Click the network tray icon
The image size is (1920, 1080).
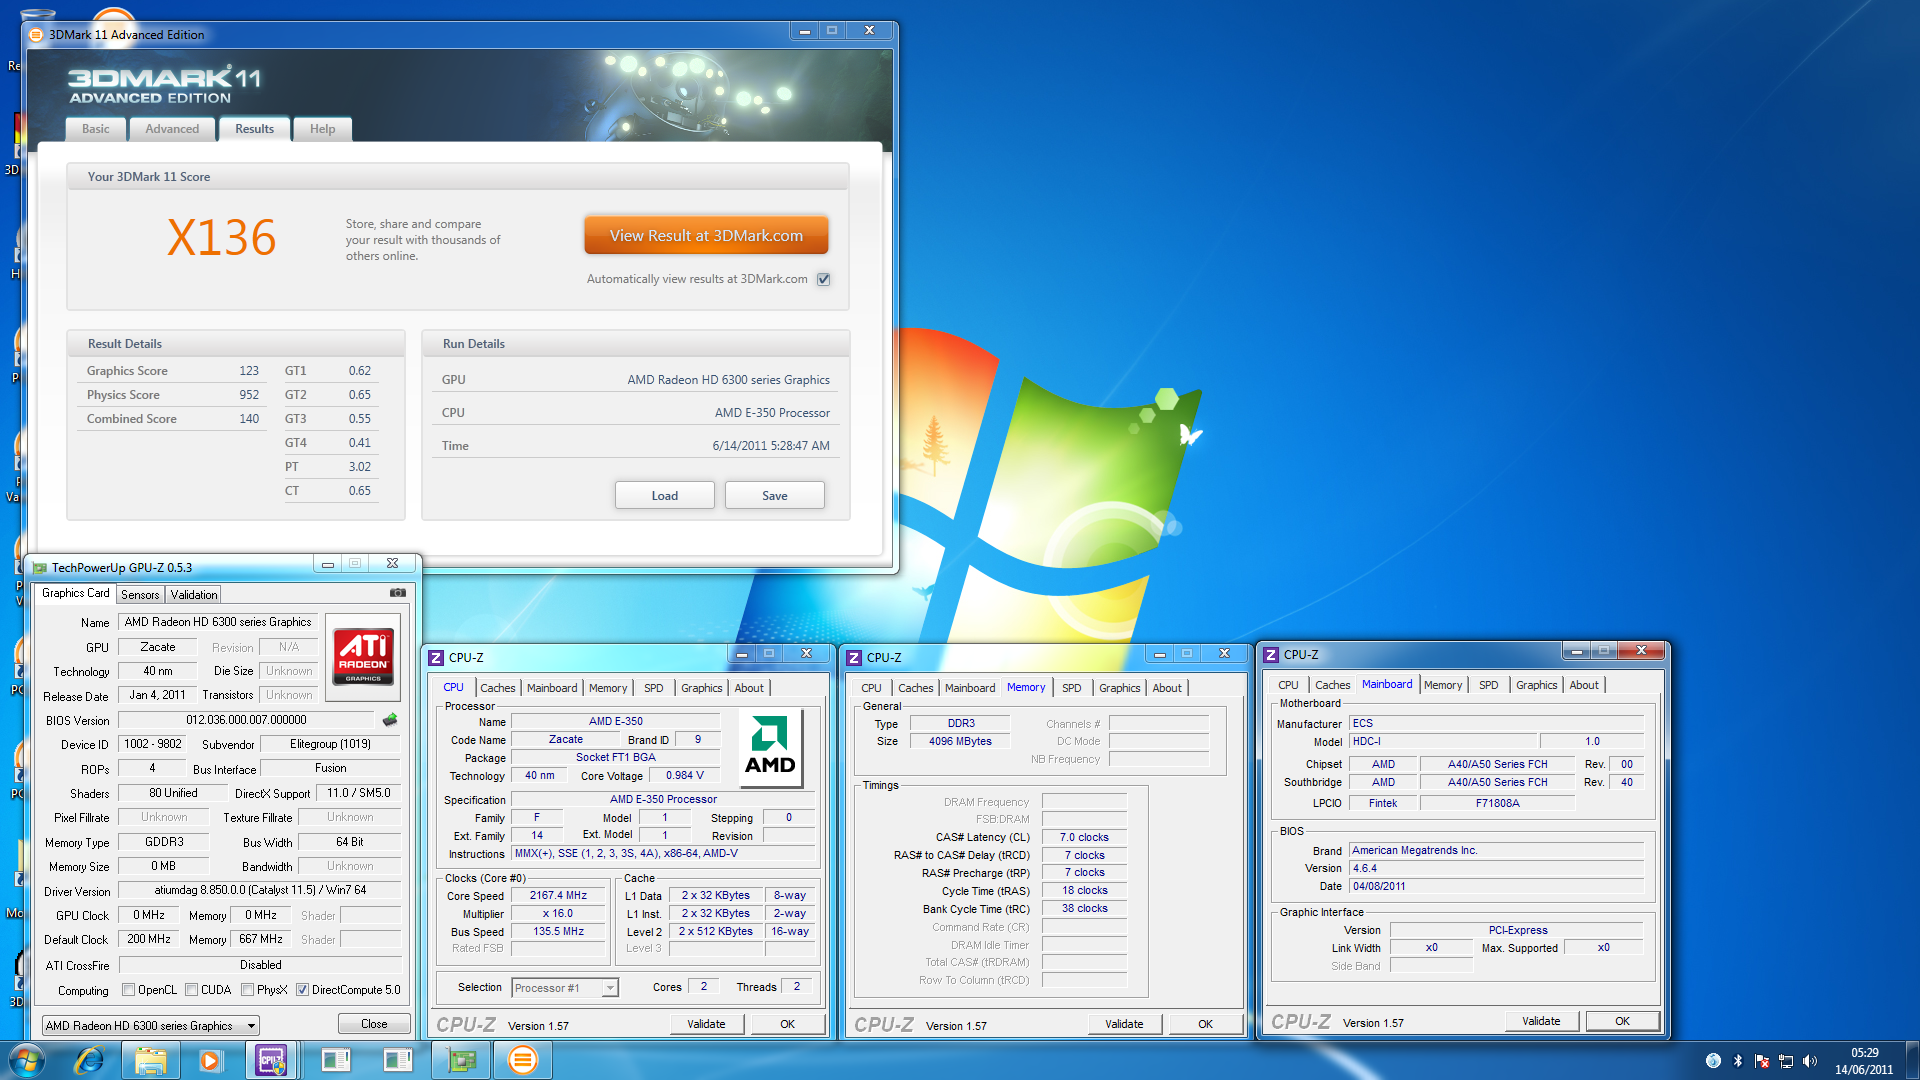click(x=1786, y=1061)
